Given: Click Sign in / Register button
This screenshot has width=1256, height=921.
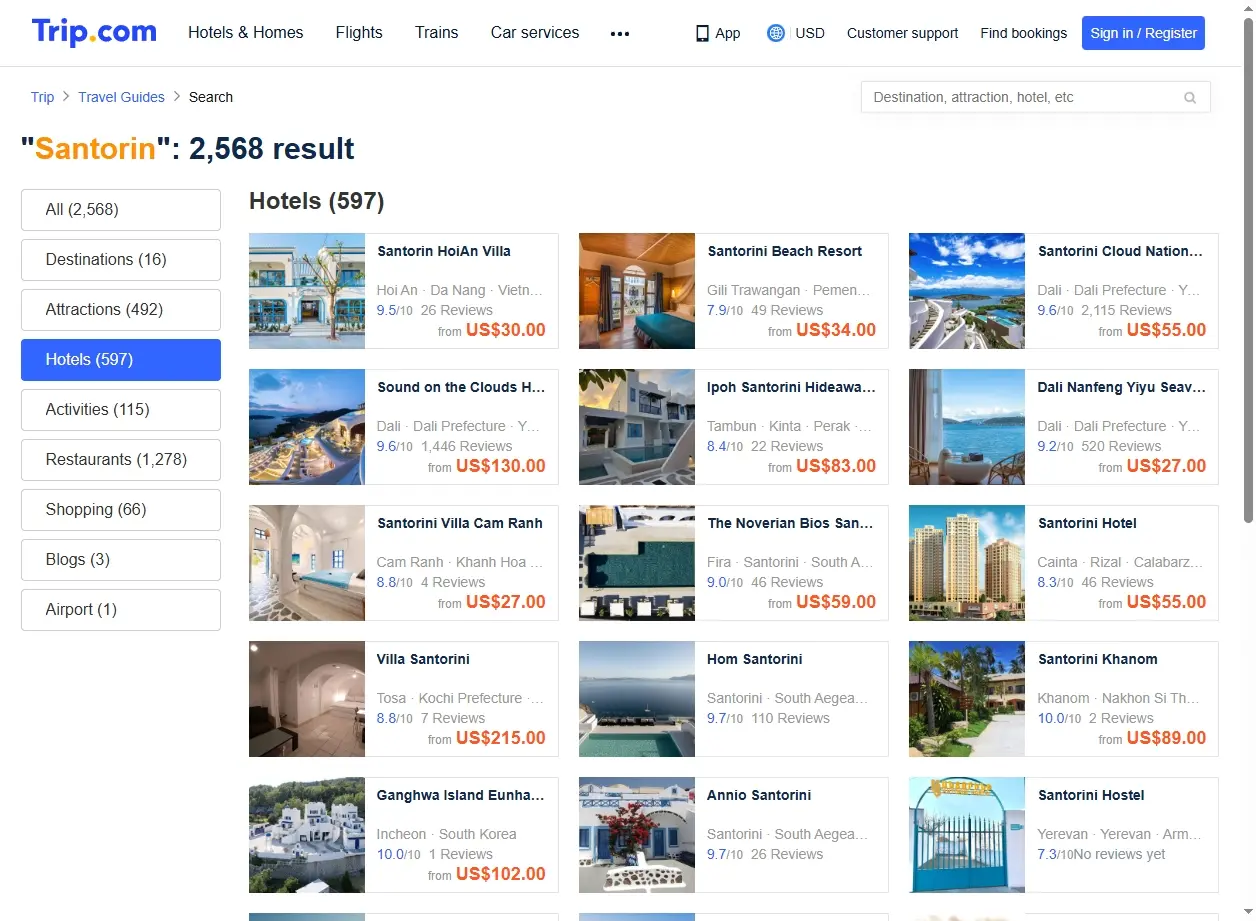Looking at the screenshot, I should pos(1143,33).
